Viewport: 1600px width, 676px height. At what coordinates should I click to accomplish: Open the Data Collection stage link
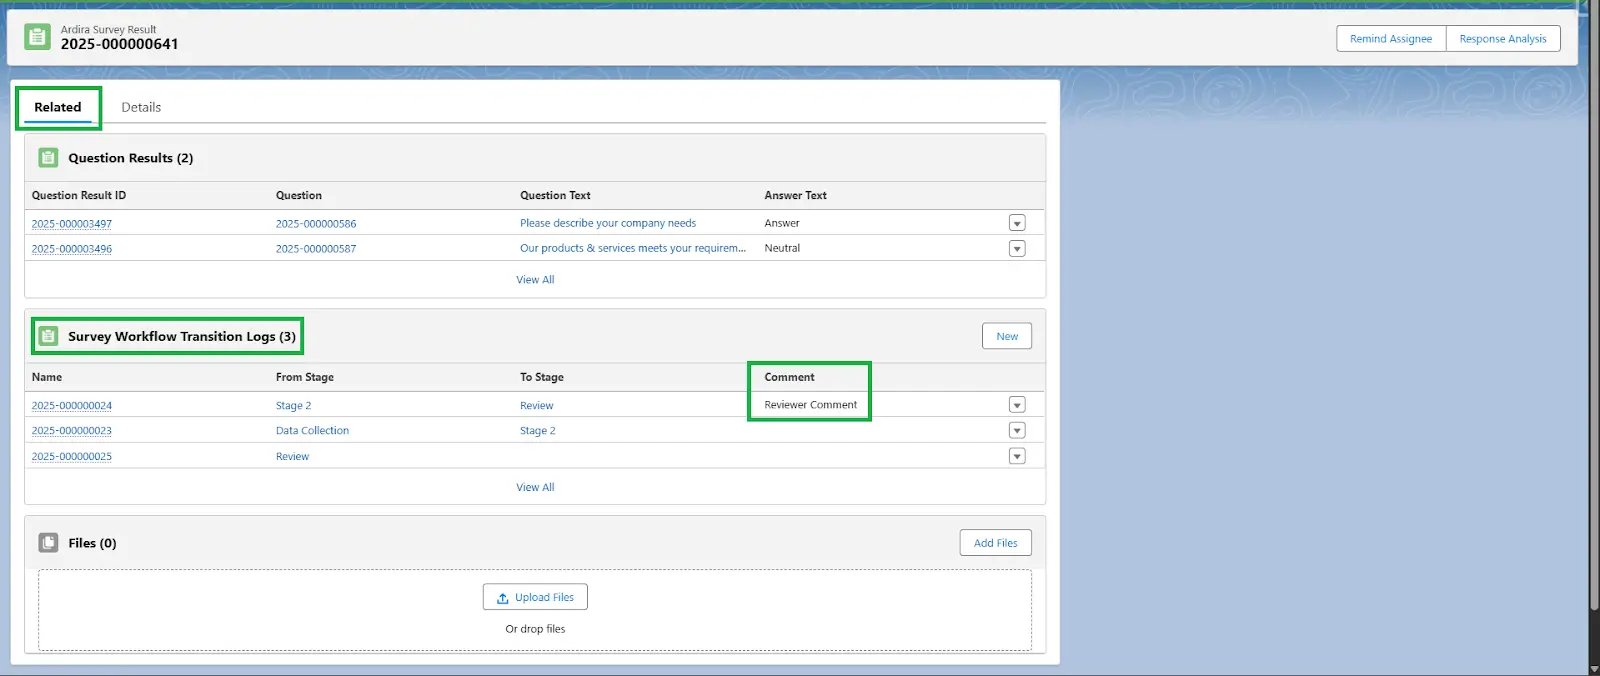313,431
